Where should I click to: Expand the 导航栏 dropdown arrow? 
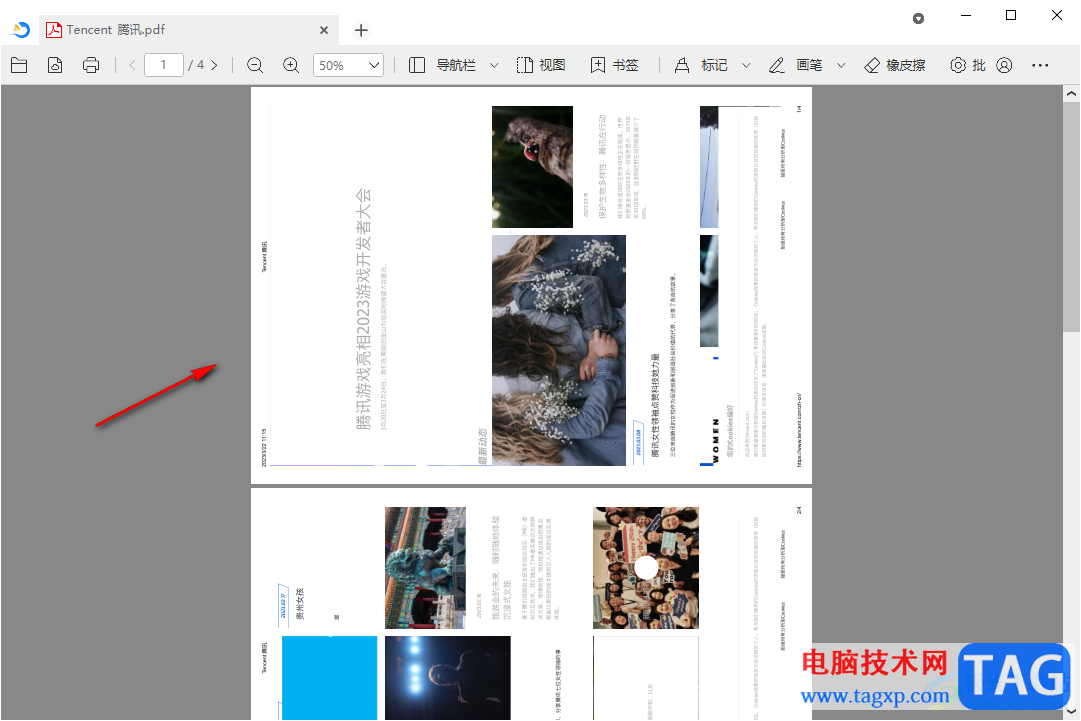(x=494, y=65)
